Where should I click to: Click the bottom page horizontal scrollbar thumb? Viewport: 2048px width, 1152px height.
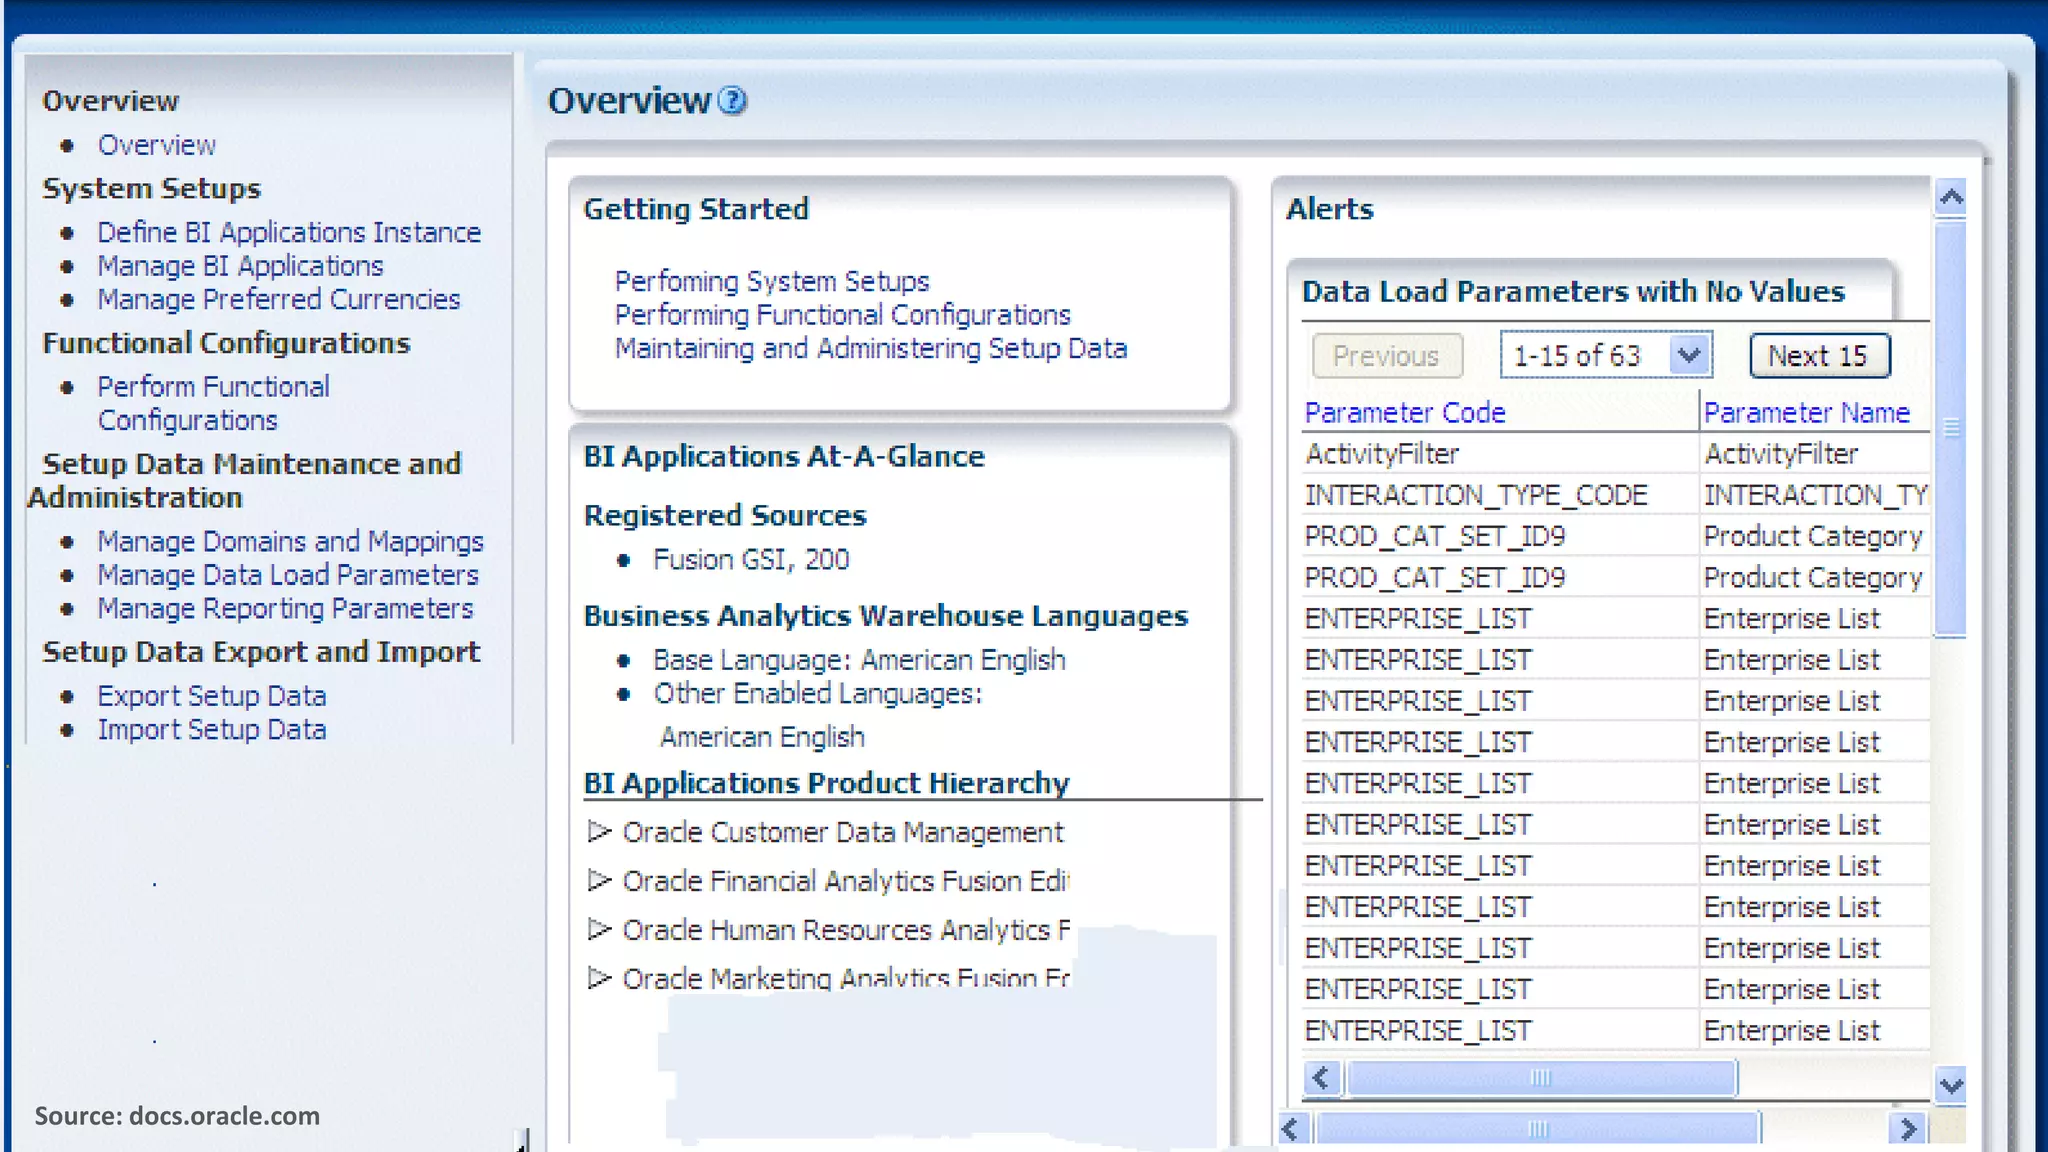click(x=1538, y=1129)
